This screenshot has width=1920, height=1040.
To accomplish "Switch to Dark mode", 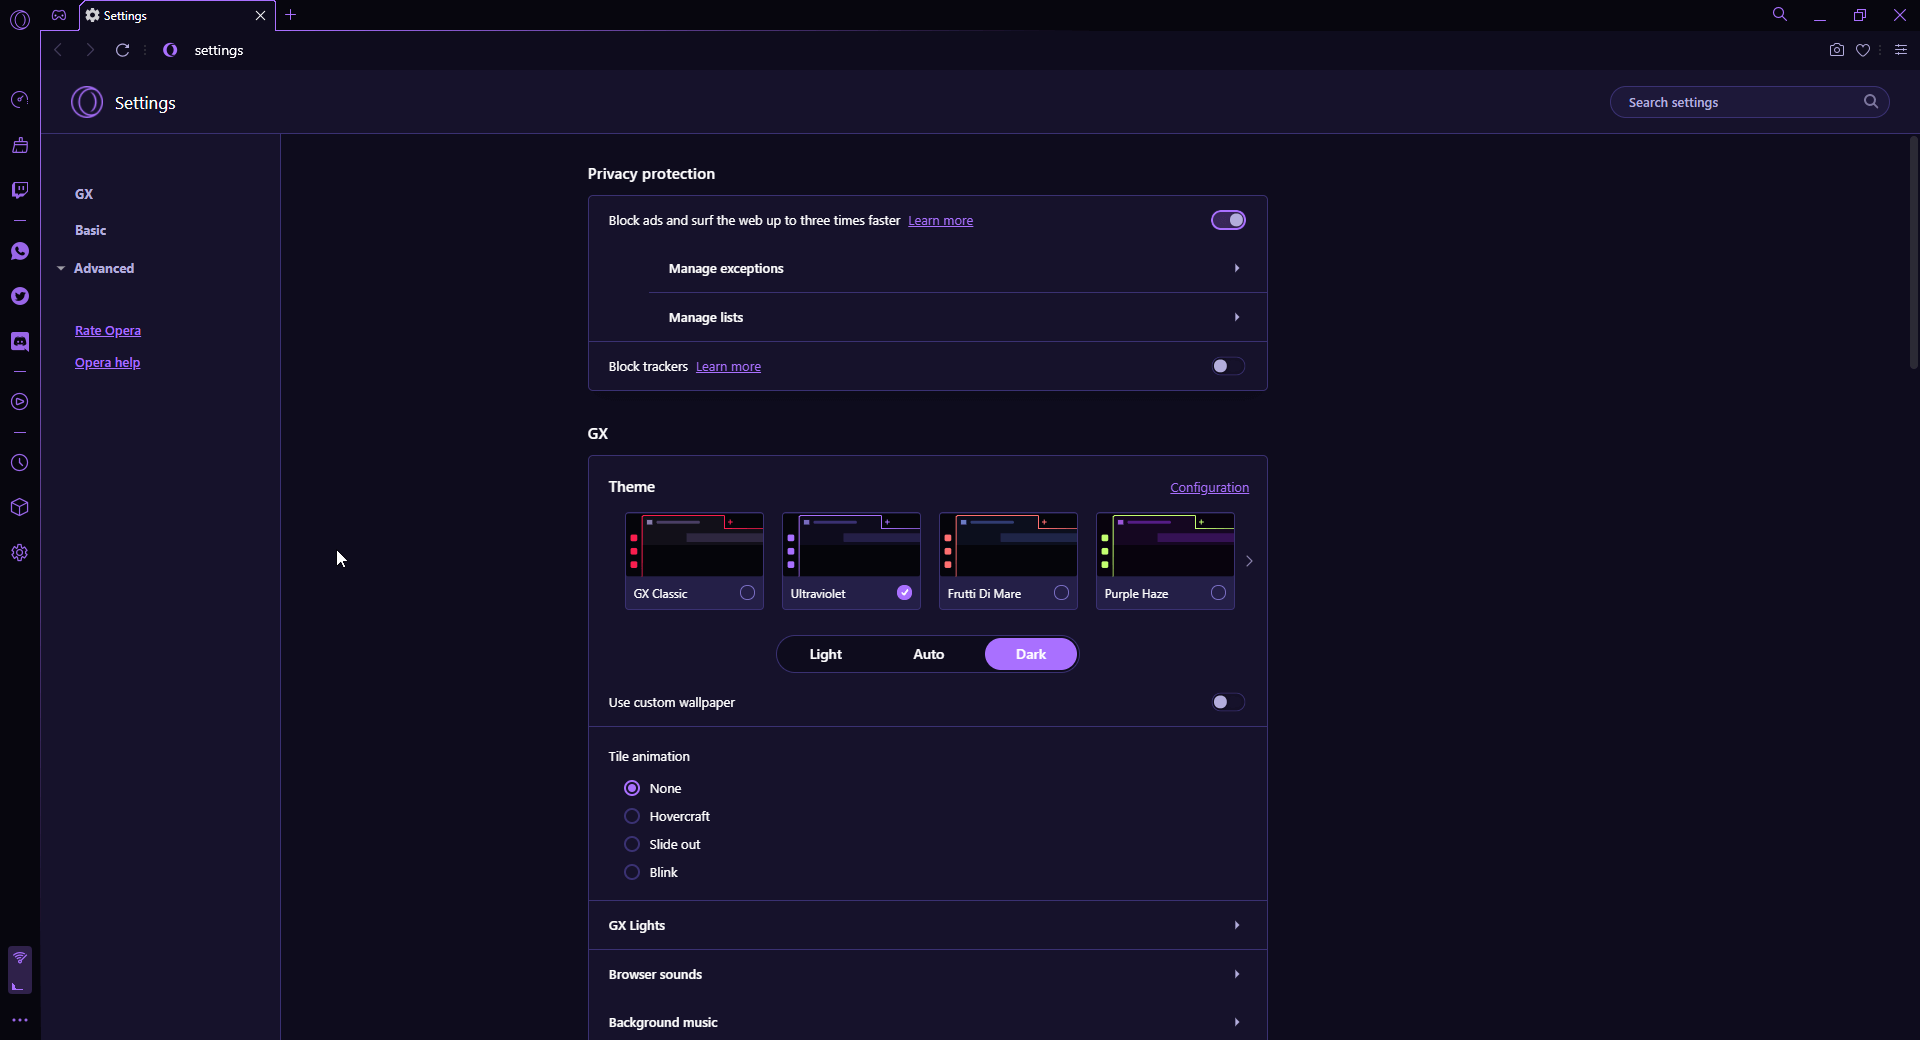I will click(x=1031, y=654).
